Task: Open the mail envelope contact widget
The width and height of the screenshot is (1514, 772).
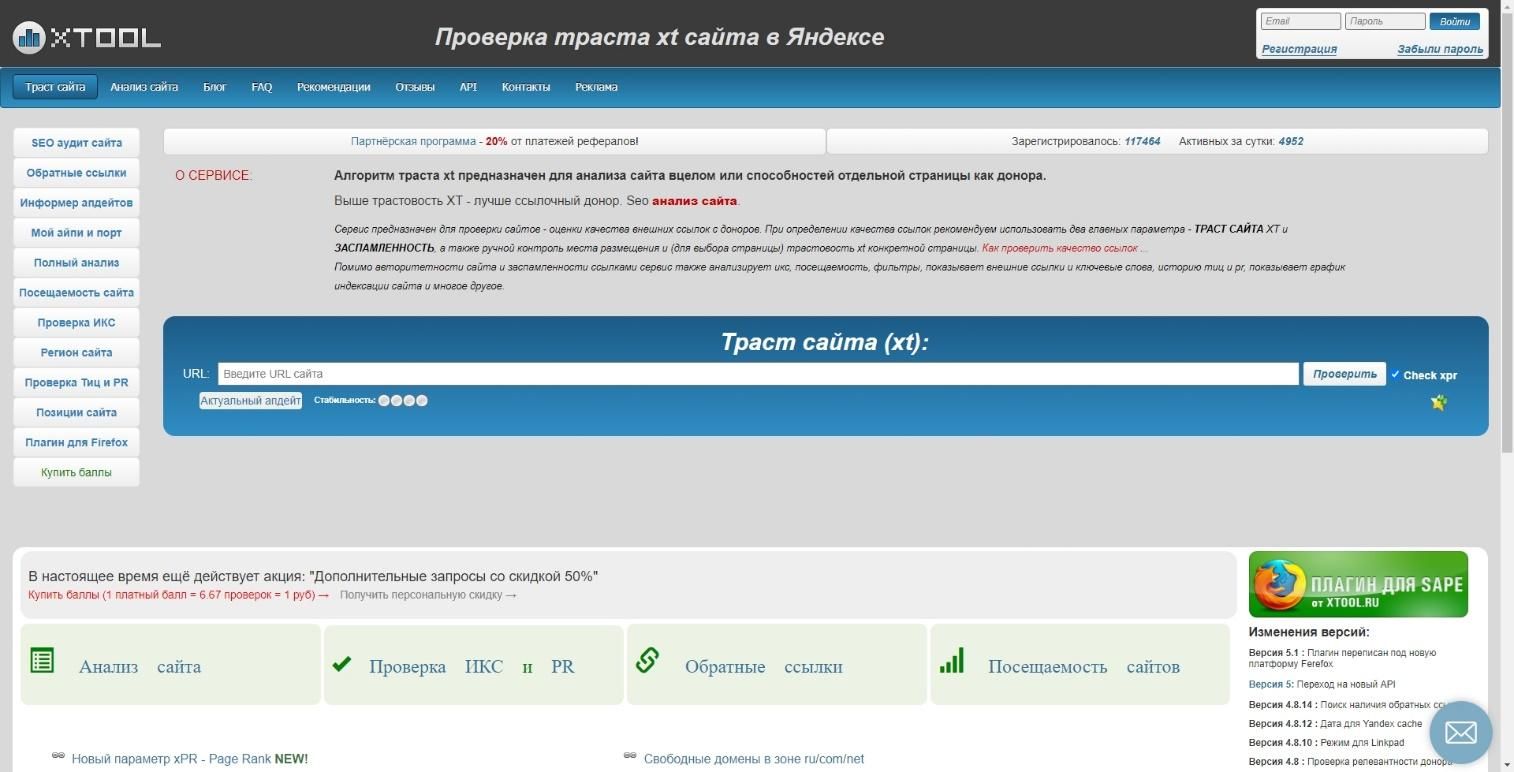Action: pyautogui.click(x=1460, y=732)
